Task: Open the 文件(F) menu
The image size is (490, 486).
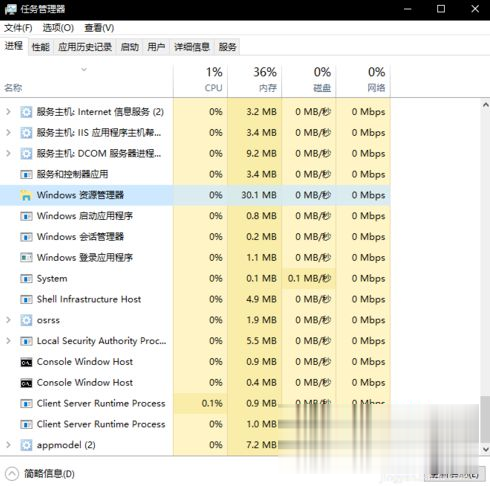Action: pyautogui.click(x=18, y=28)
